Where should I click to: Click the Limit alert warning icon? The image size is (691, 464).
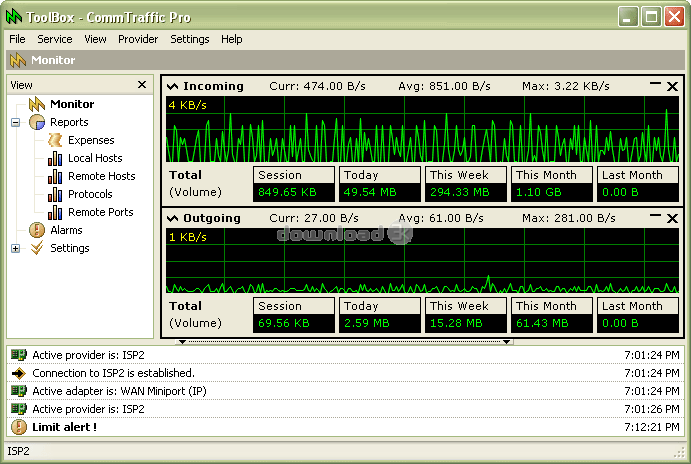pos(18,427)
